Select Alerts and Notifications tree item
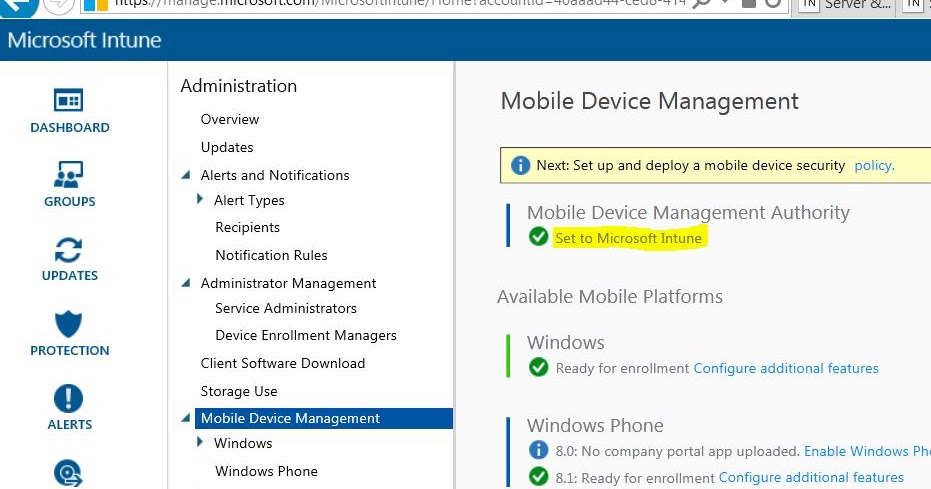Viewport: 931px width, 489px height. [x=275, y=175]
